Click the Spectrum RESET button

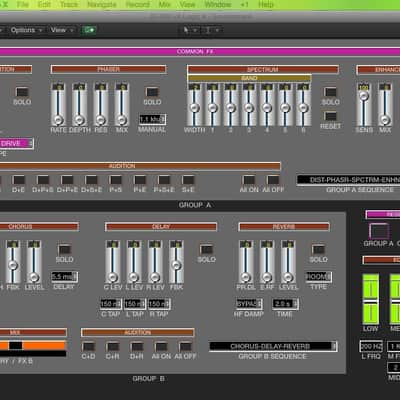pos(330,116)
